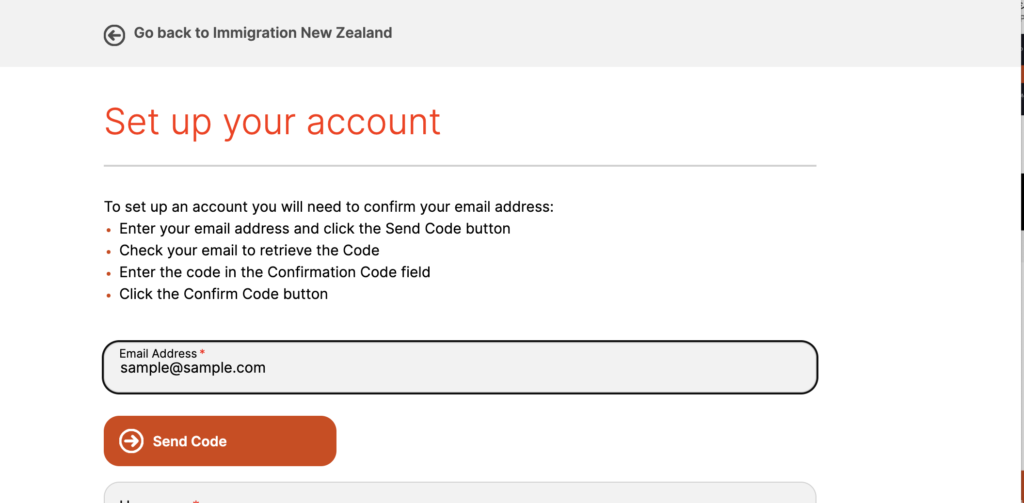This screenshot has height=503, width=1024.
Task: Click the "Set up your account" heading
Action: [x=272, y=121]
